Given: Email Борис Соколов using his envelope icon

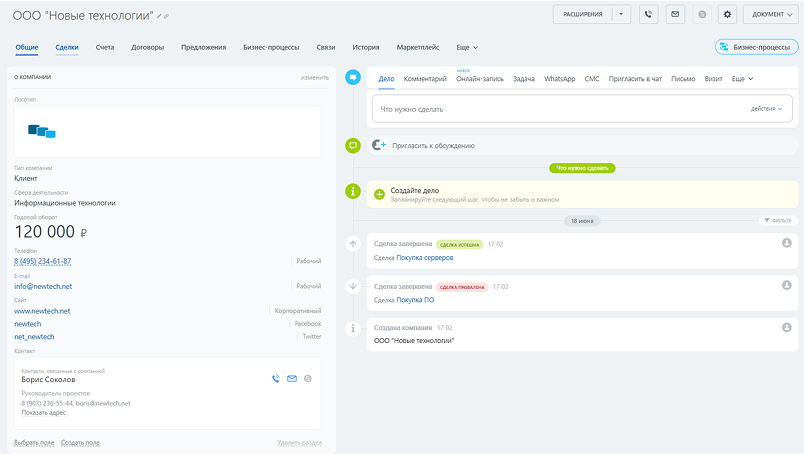Looking at the screenshot, I should 292,379.
